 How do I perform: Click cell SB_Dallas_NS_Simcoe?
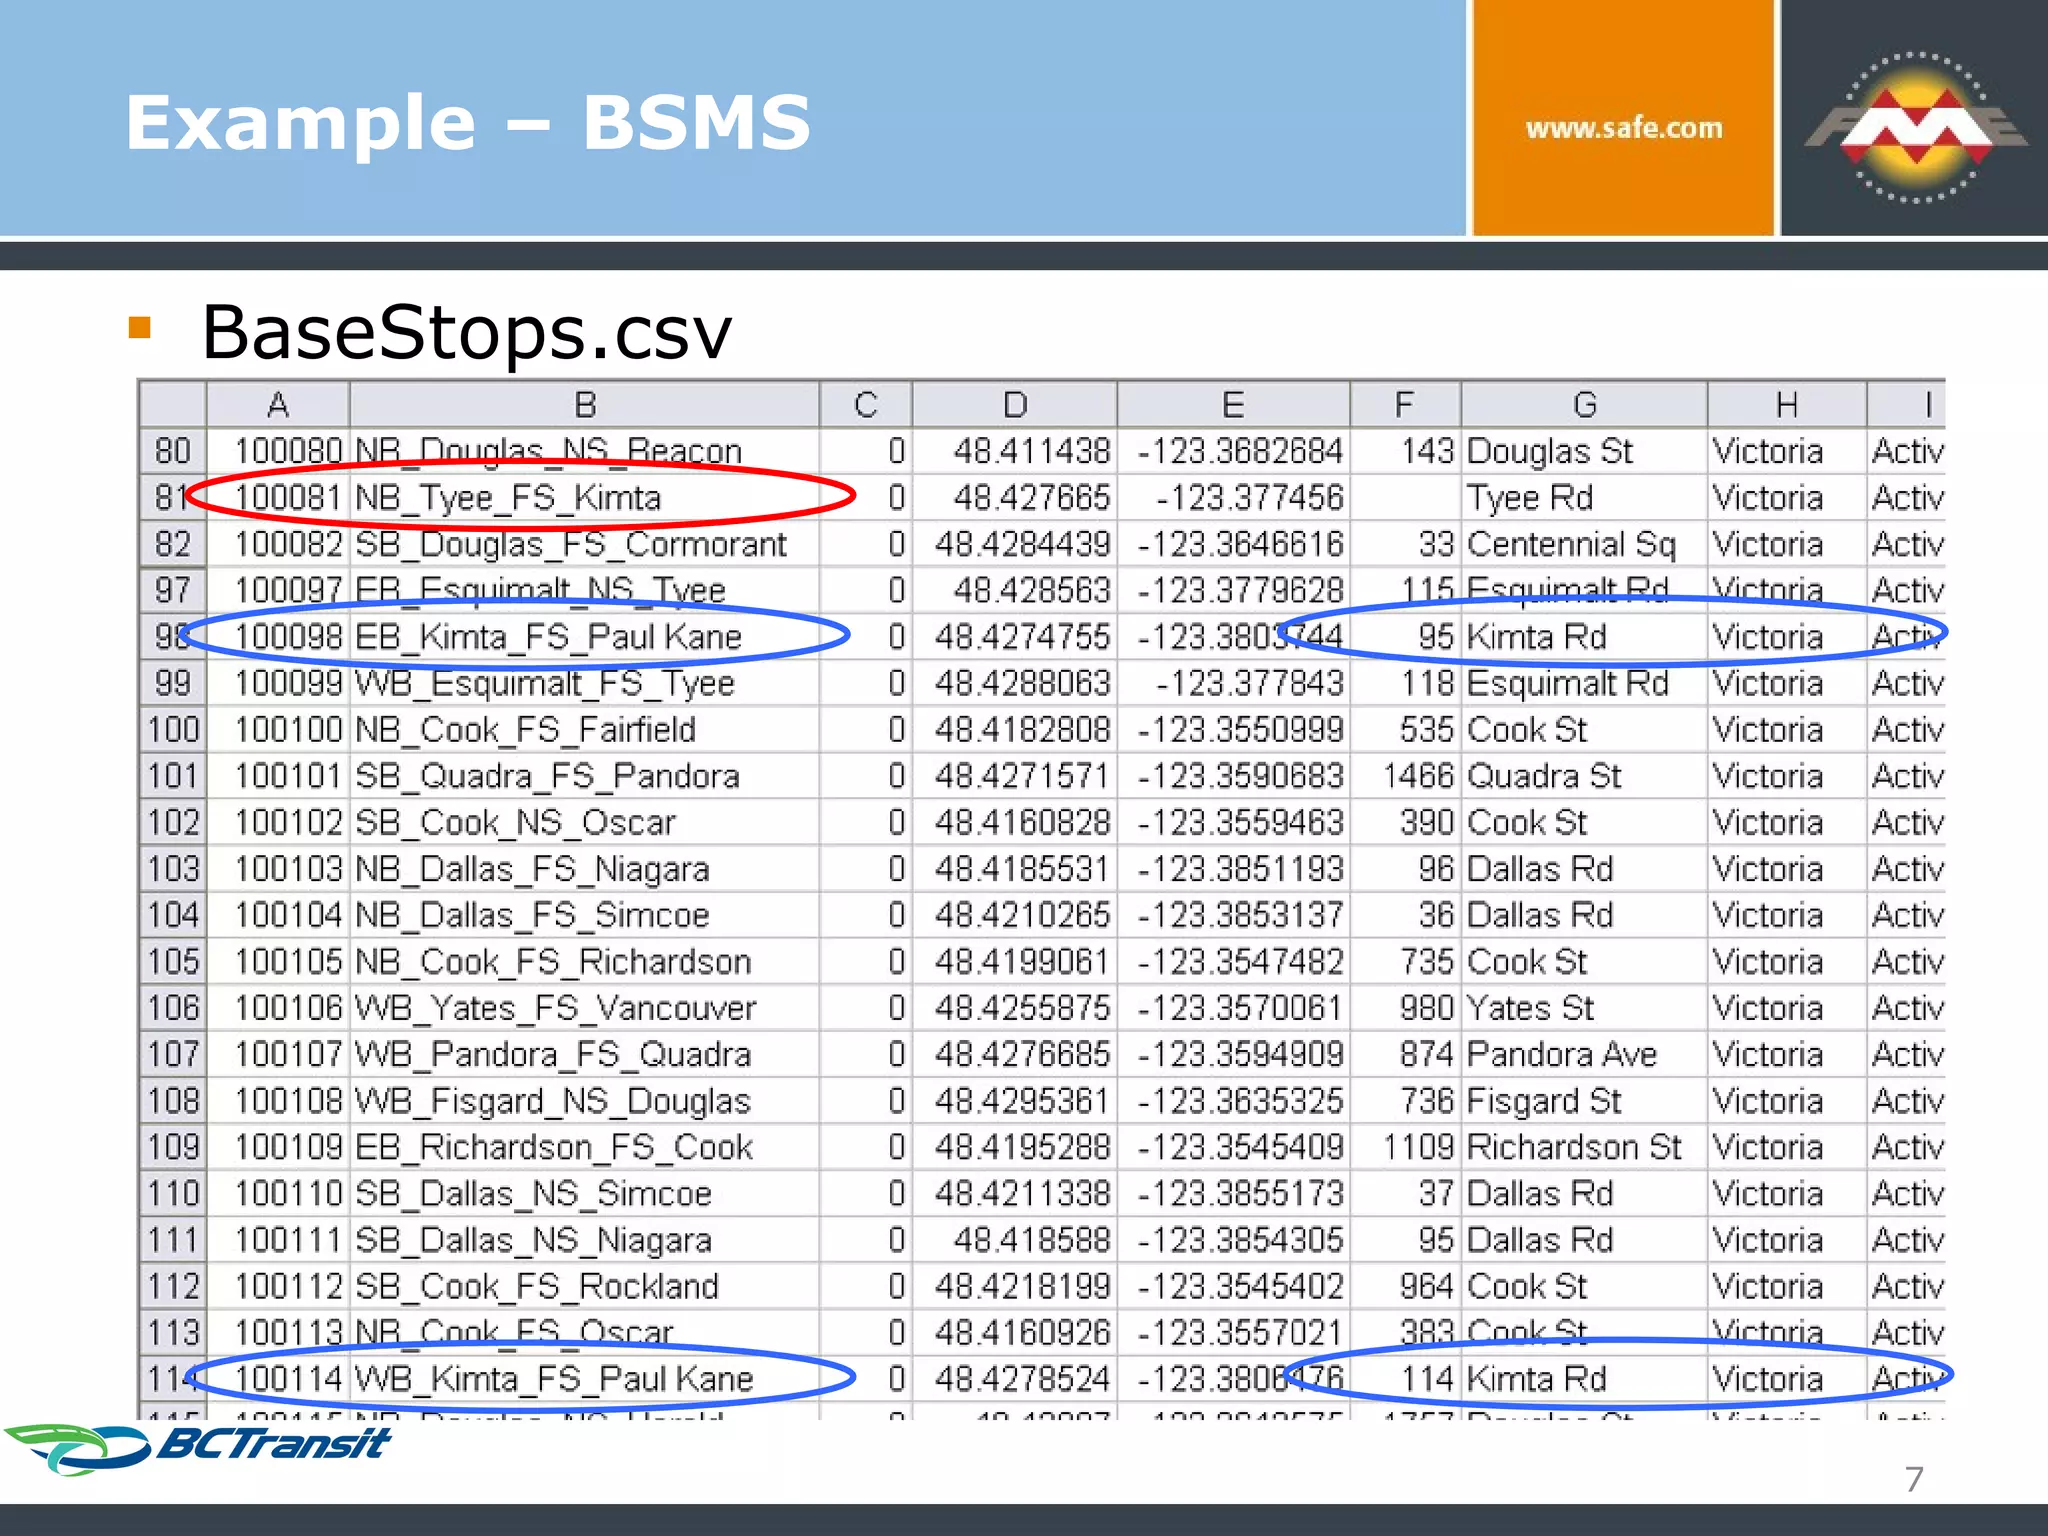point(585,1193)
